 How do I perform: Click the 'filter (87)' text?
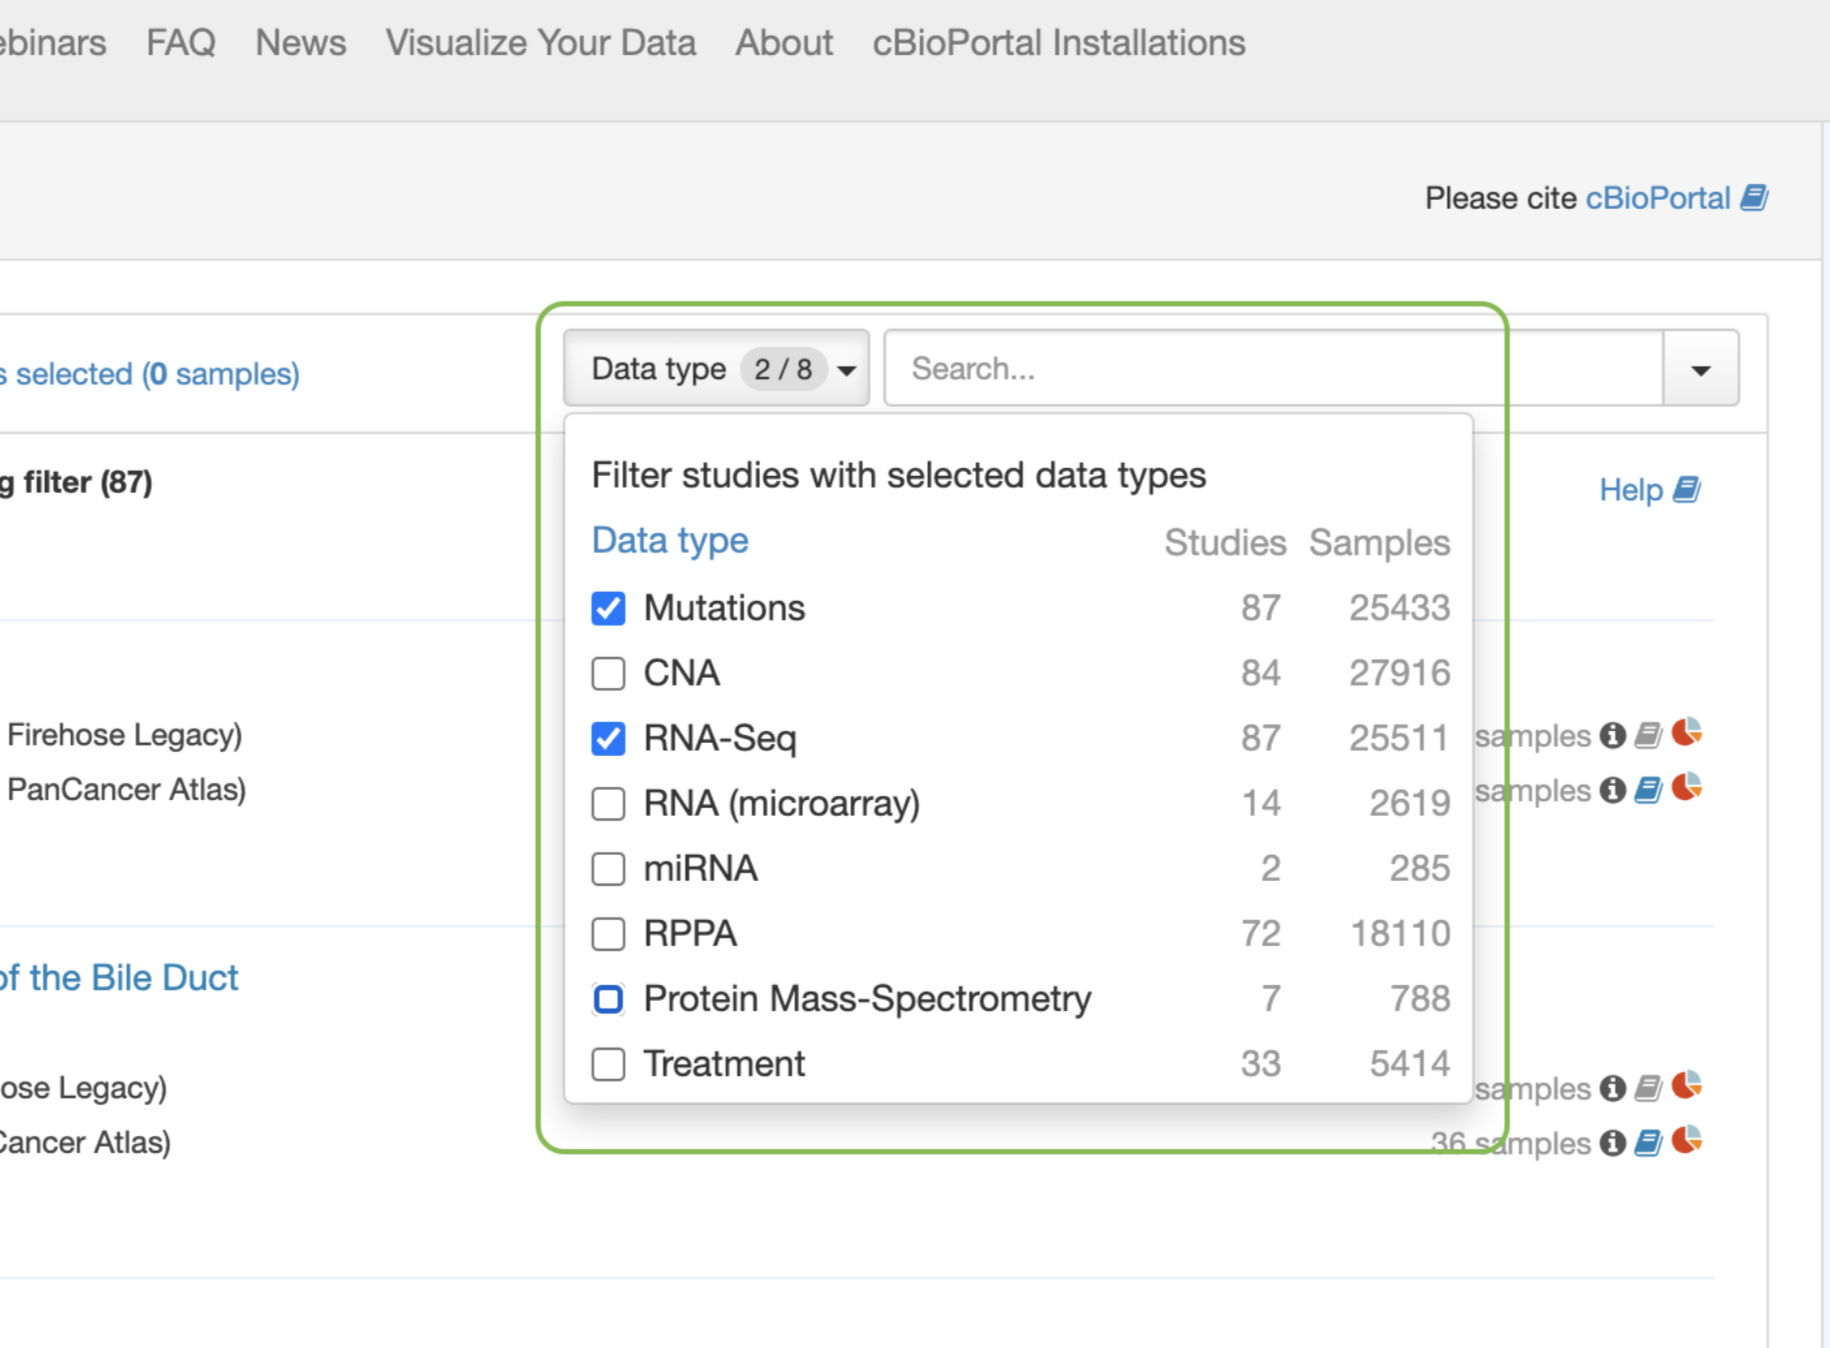[88, 482]
